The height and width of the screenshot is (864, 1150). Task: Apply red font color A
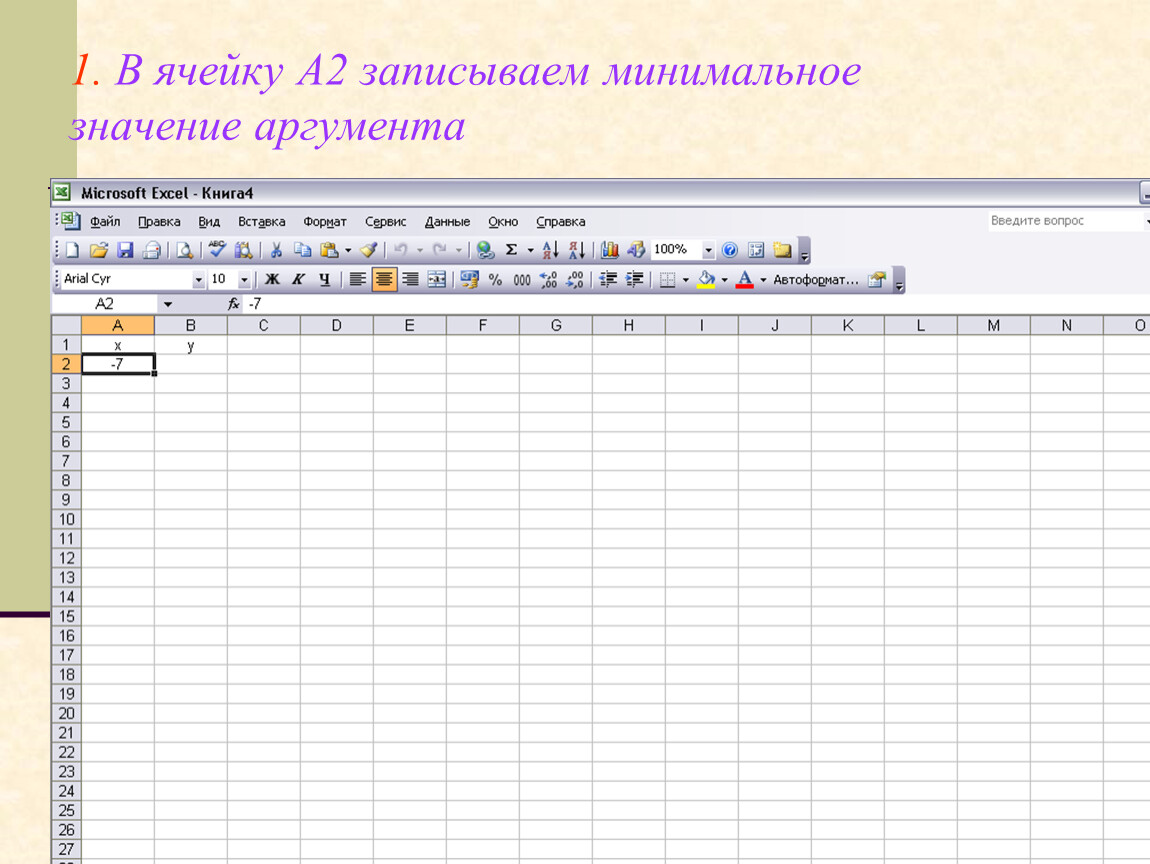[x=744, y=279]
